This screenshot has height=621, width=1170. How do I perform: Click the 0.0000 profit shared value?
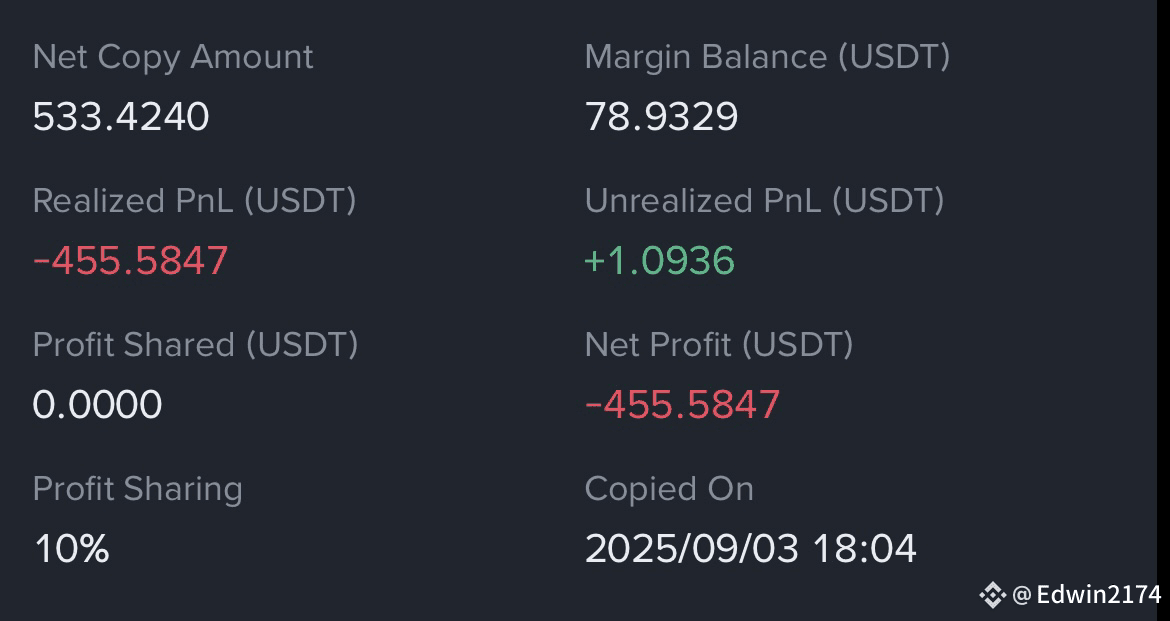pos(97,405)
